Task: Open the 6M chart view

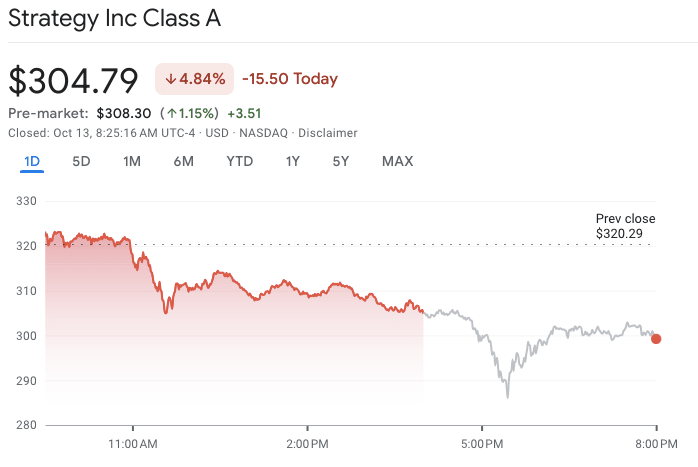Action: 183,162
